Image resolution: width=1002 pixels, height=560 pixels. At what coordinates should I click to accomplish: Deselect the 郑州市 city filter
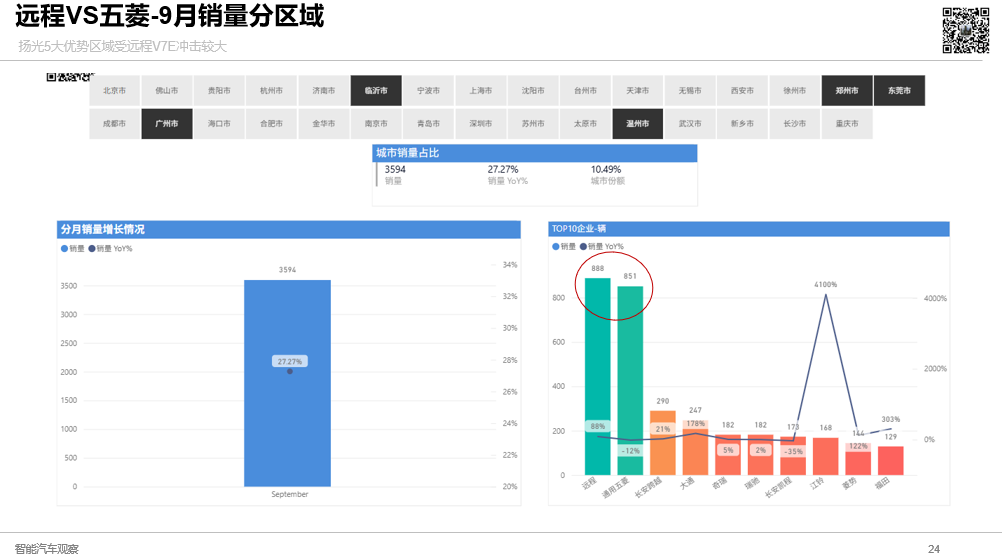pos(847,91)
